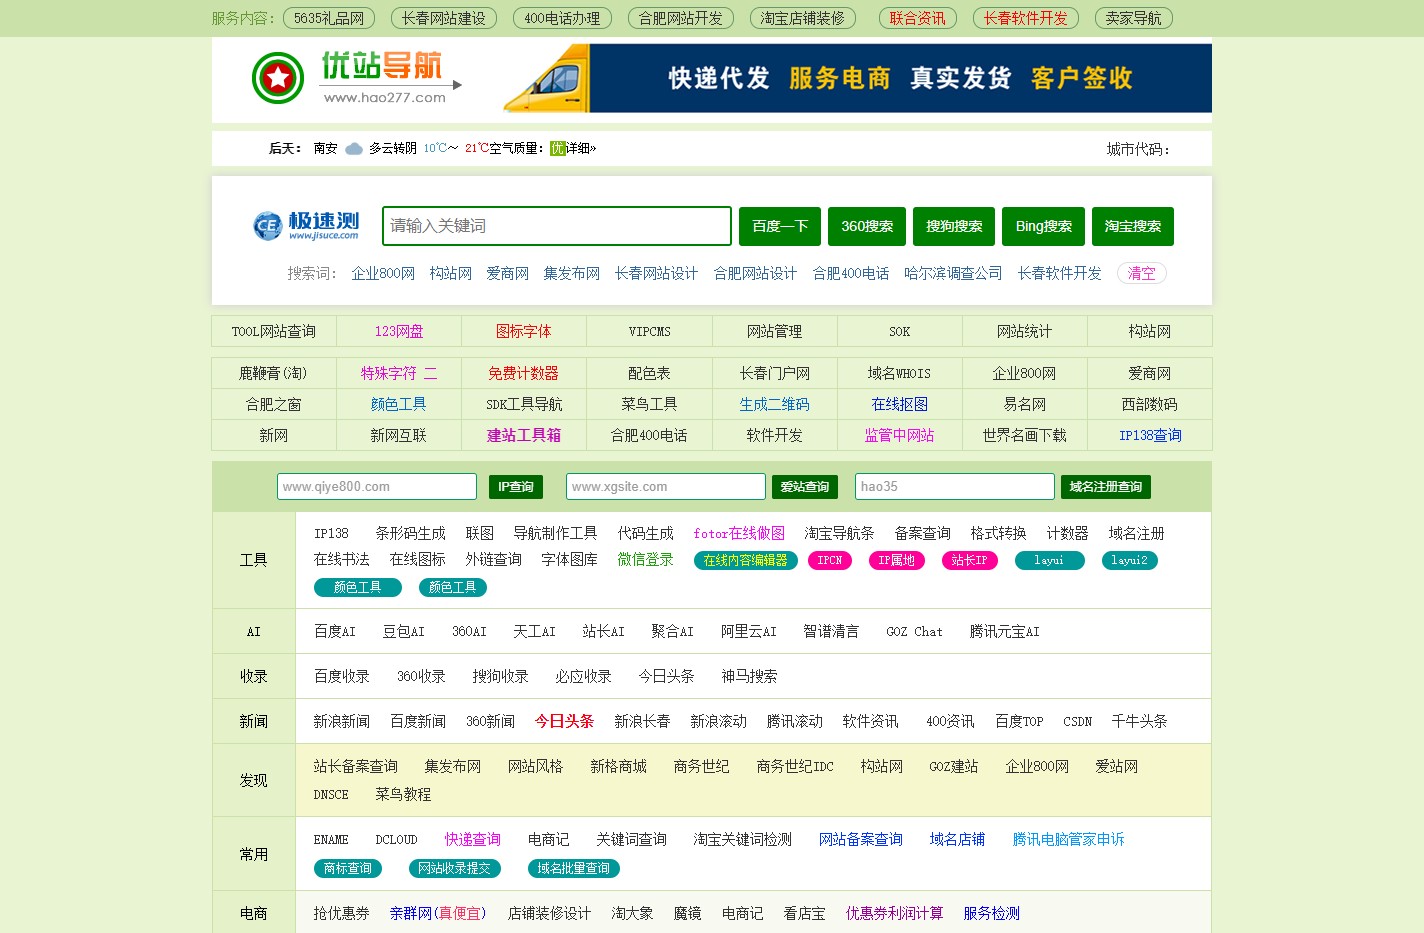The image size is (1424, 933).
Task: Focus the hao35 domain input field
Action: tap(955, 487)
